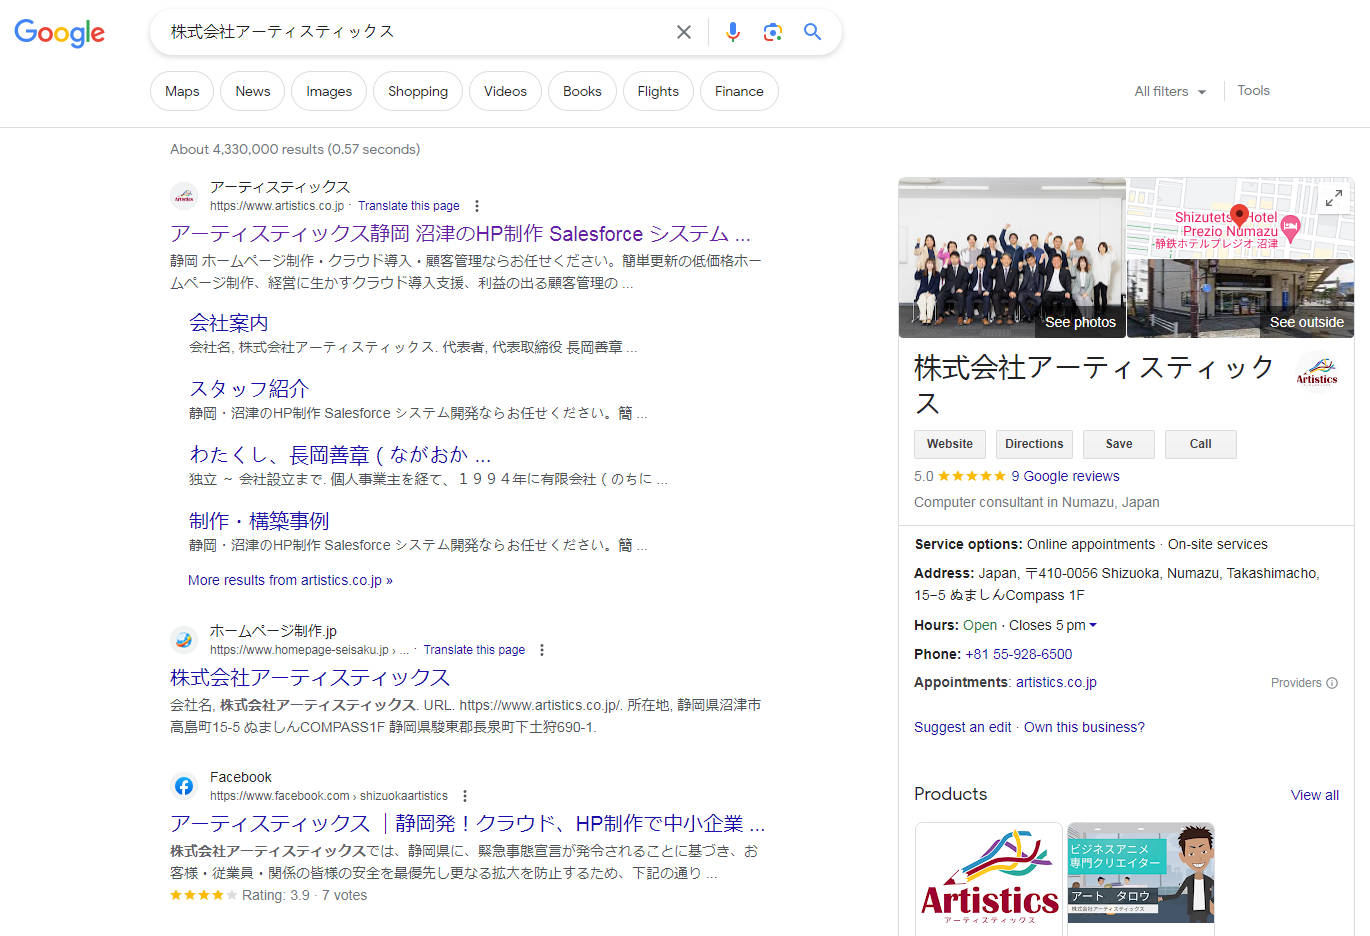This screenshot has width=1370, height=936.
Task: Open options menu for Facebook result
Action: [x=465, y=796]
